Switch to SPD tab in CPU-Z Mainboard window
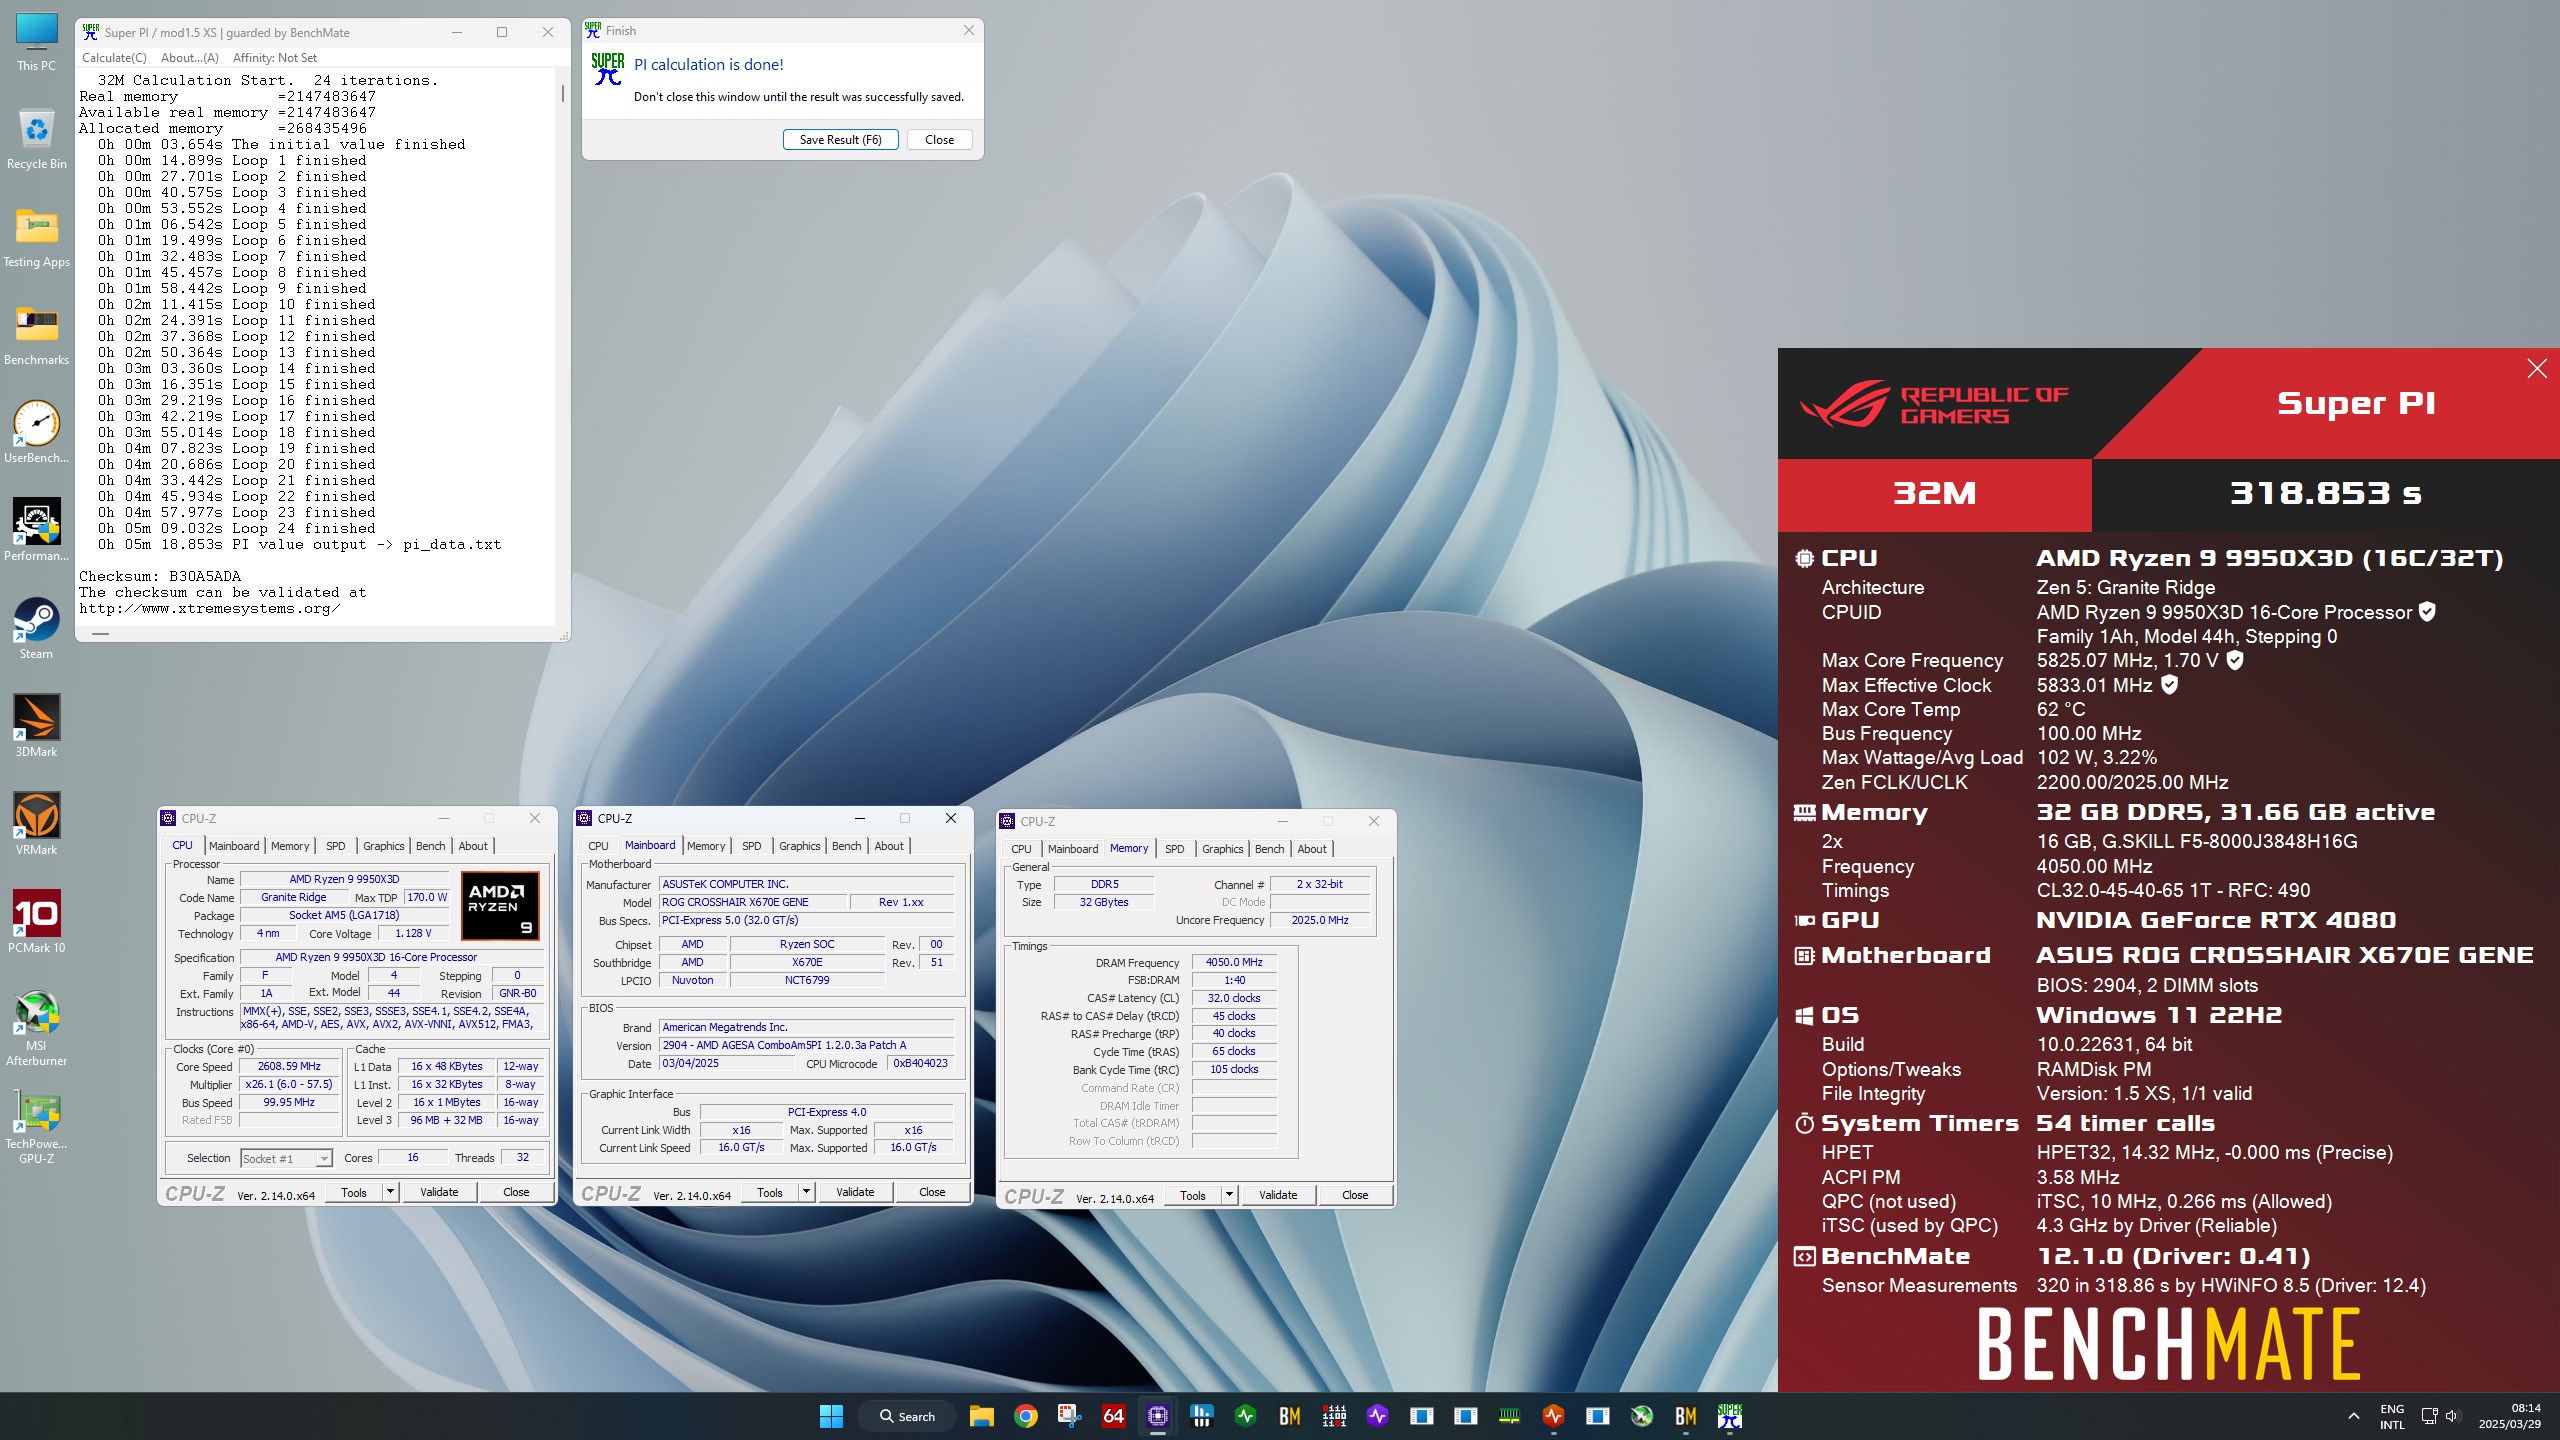Viewport: 2560px width, 1440px height. tap(752, 846)
